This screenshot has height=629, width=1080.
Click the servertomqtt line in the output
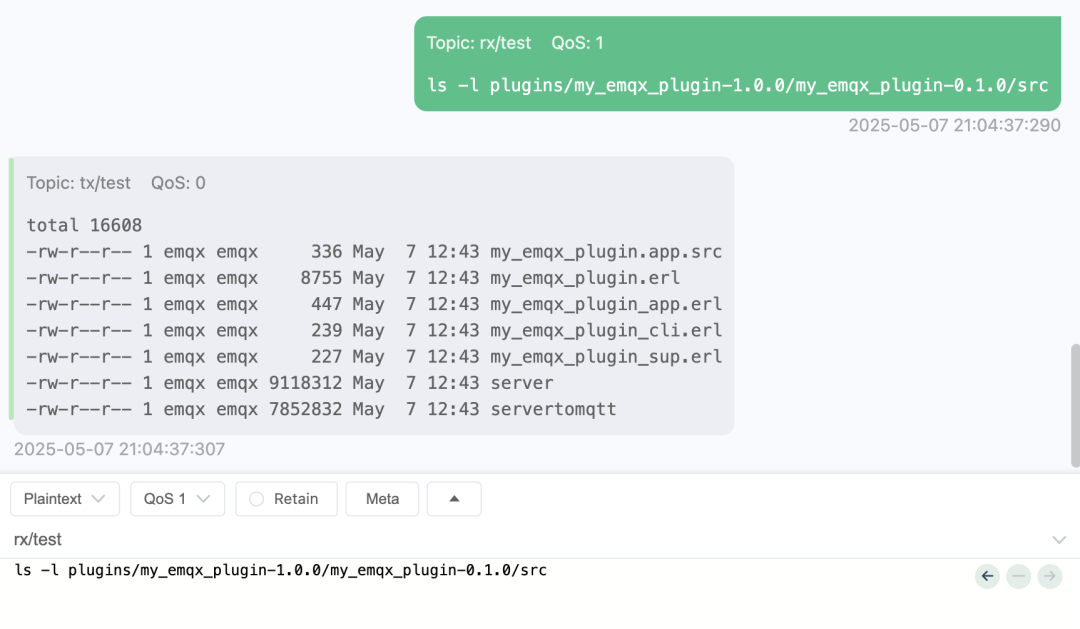[553, 409]
